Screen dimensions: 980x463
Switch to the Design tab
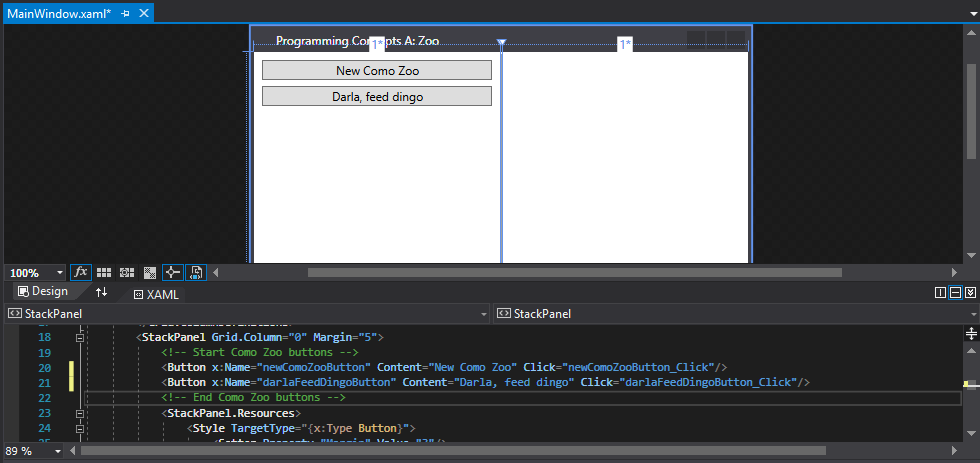(42, 292)
